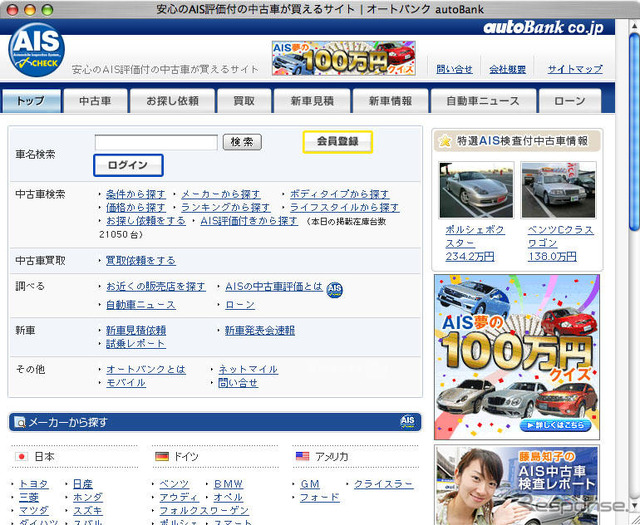This screenshot has height=525, width=640.
Task: Click ローン link under 調べる
Action: pyautogui.click(x=240, y=305)
